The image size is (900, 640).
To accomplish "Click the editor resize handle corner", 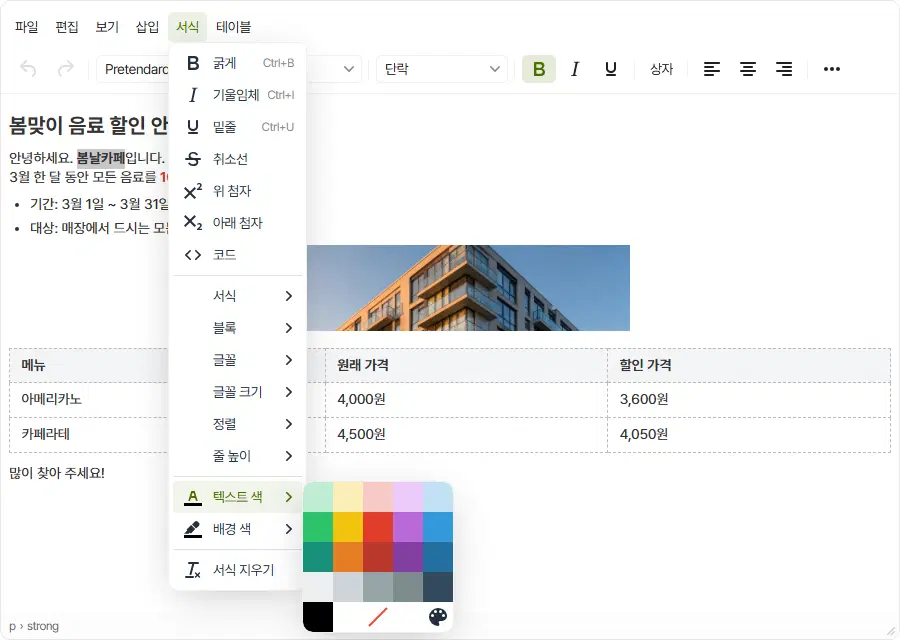I will click(891, 630).
